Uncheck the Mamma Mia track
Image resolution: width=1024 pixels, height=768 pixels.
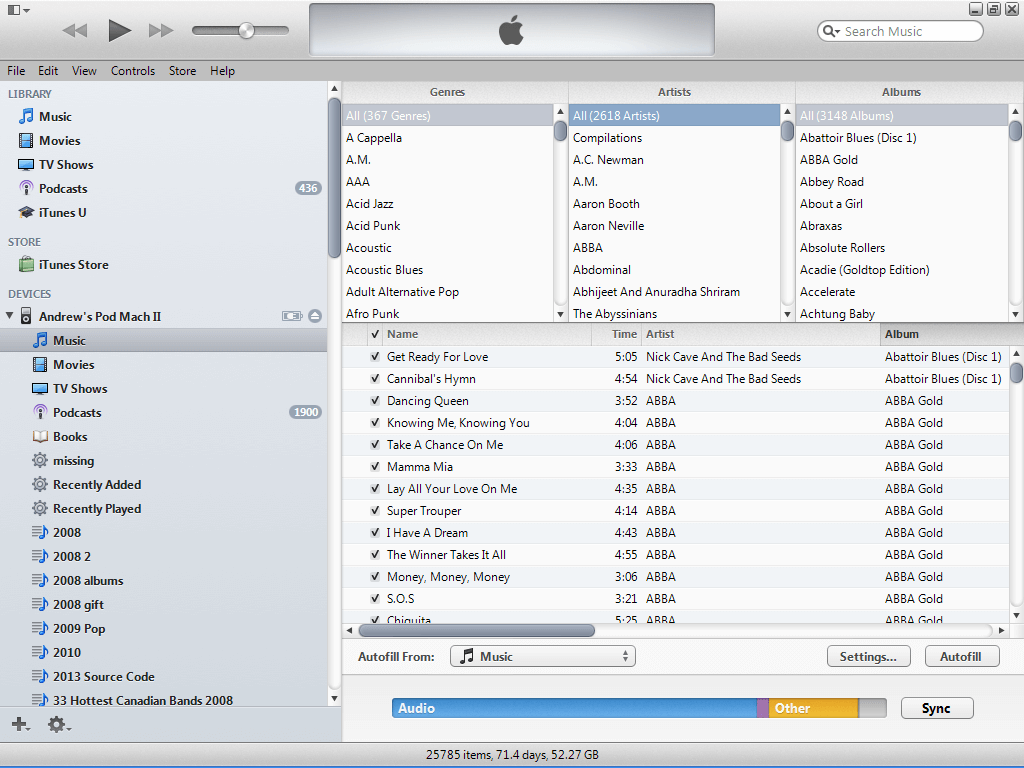[x=375, y=467]
